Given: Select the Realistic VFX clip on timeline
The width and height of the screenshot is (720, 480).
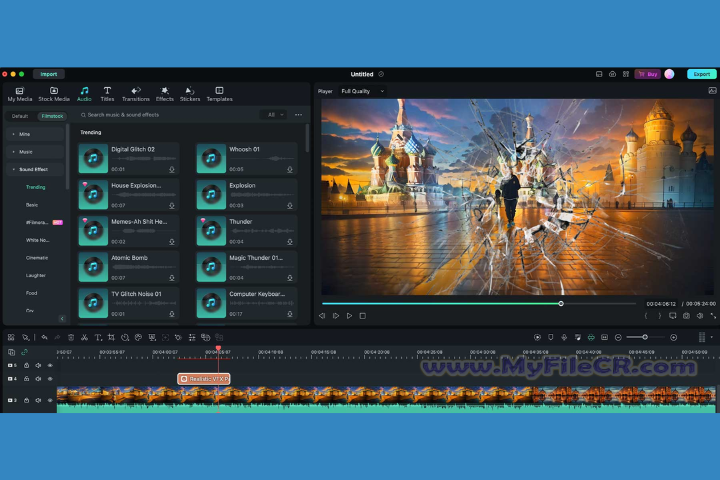Looking at the screenshot, I should (x=203, y=379).
